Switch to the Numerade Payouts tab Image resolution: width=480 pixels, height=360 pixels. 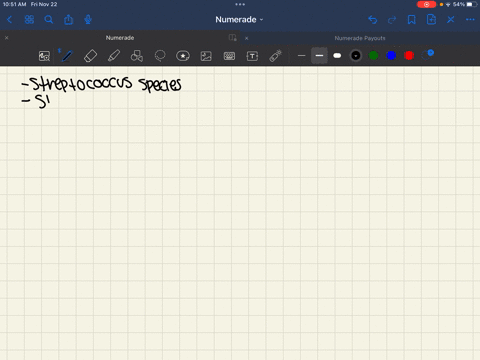click(360, 38)
